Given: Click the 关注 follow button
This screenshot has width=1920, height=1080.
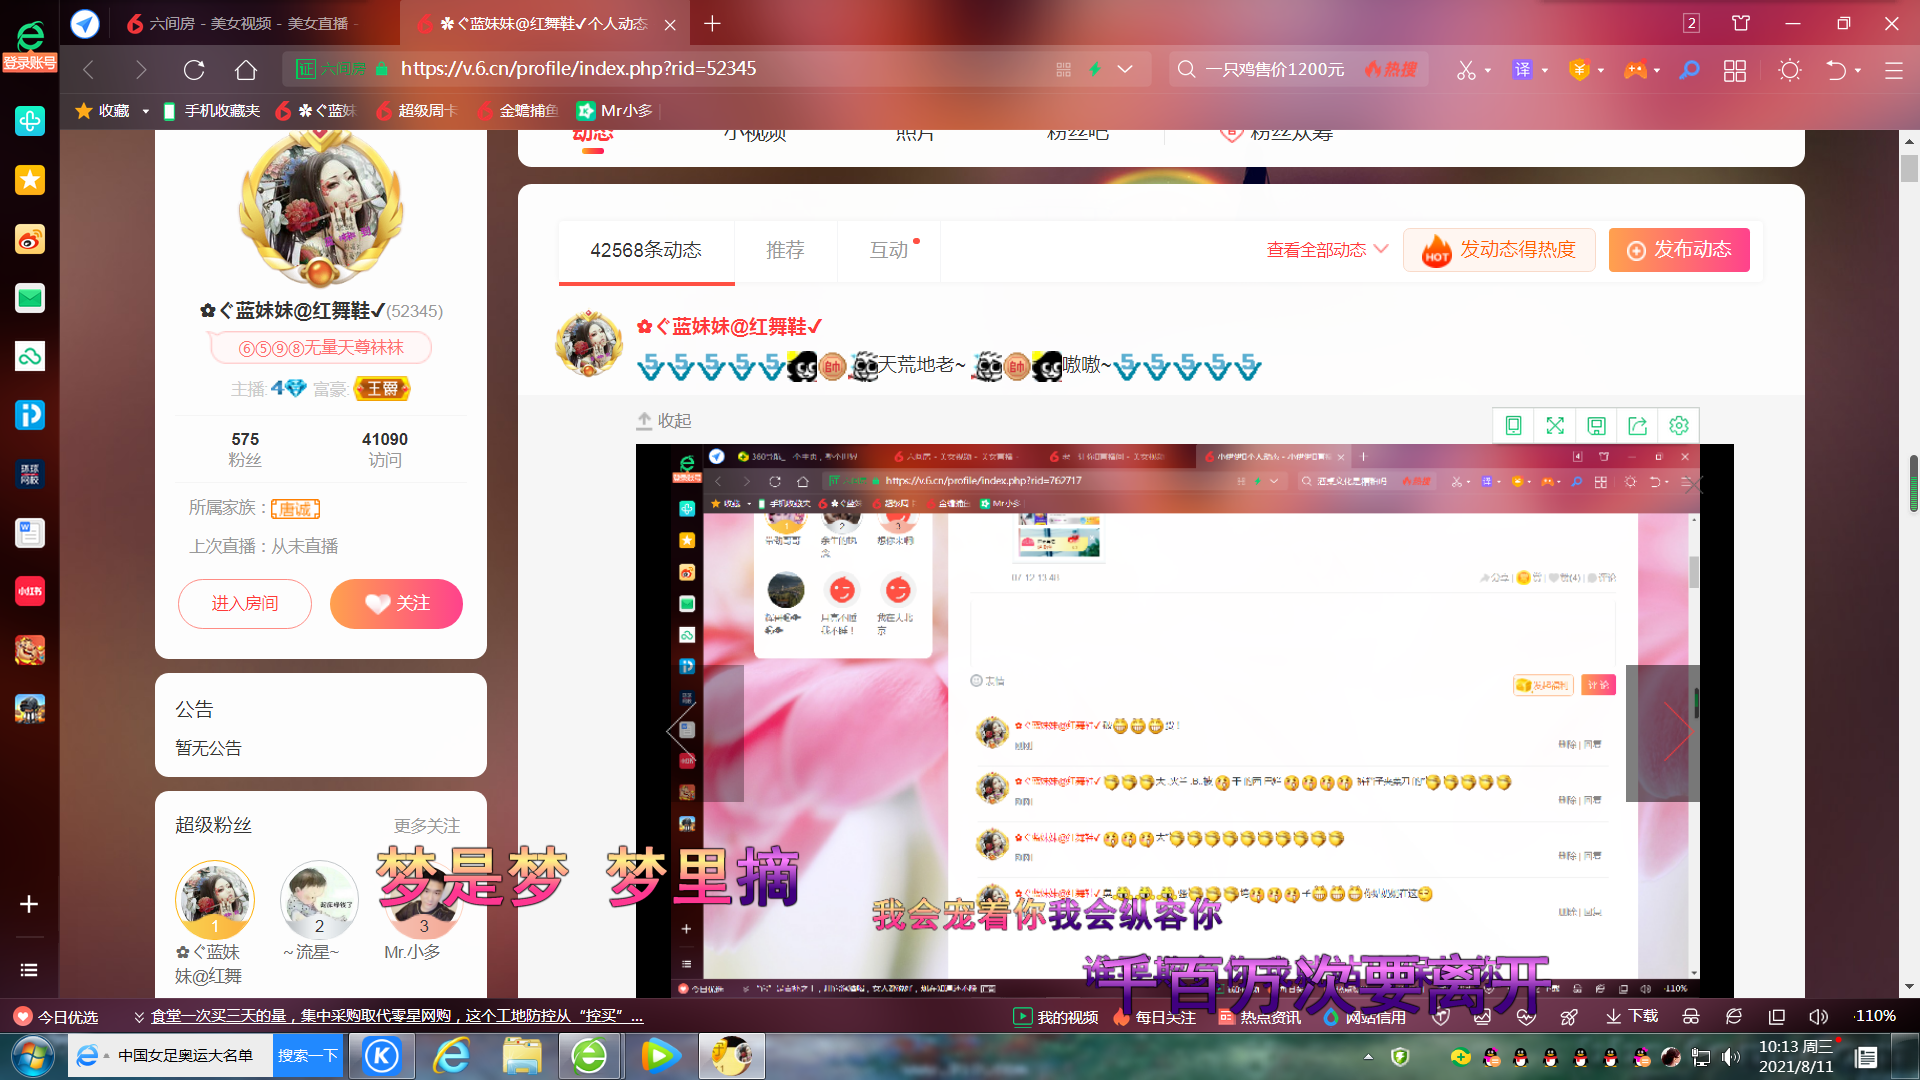Looking at the screenshot, I should click(x=396, y=604).
